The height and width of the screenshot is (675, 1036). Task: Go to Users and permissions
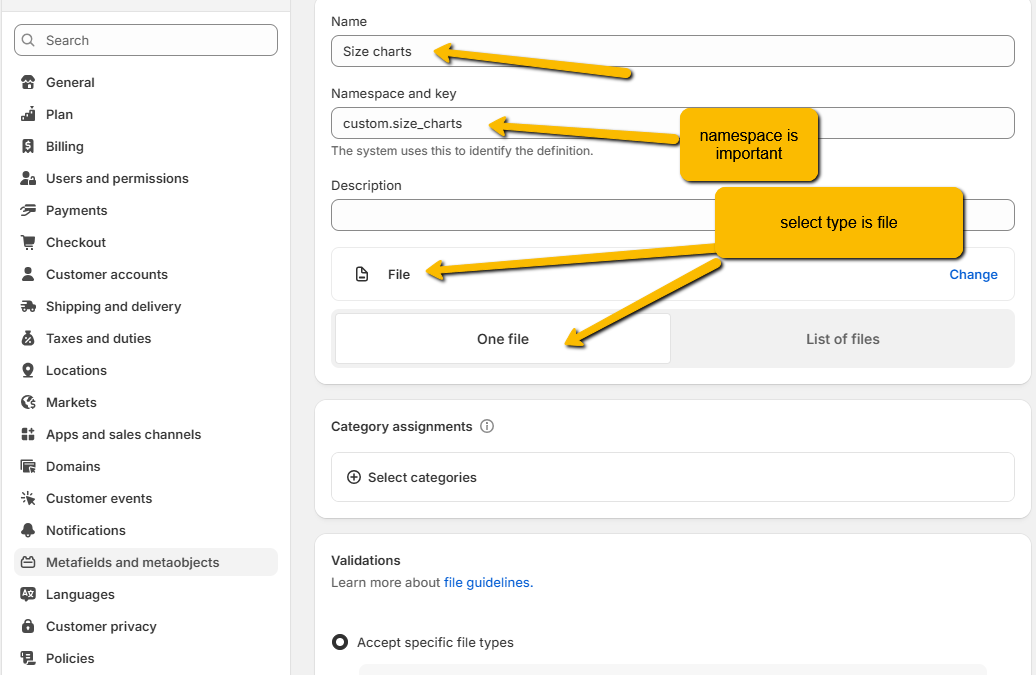pyautogui.click(x=117, y=179)
